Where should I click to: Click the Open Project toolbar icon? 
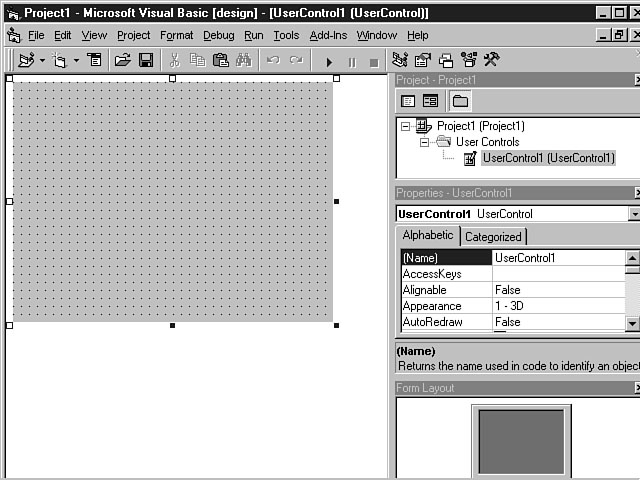122,61
